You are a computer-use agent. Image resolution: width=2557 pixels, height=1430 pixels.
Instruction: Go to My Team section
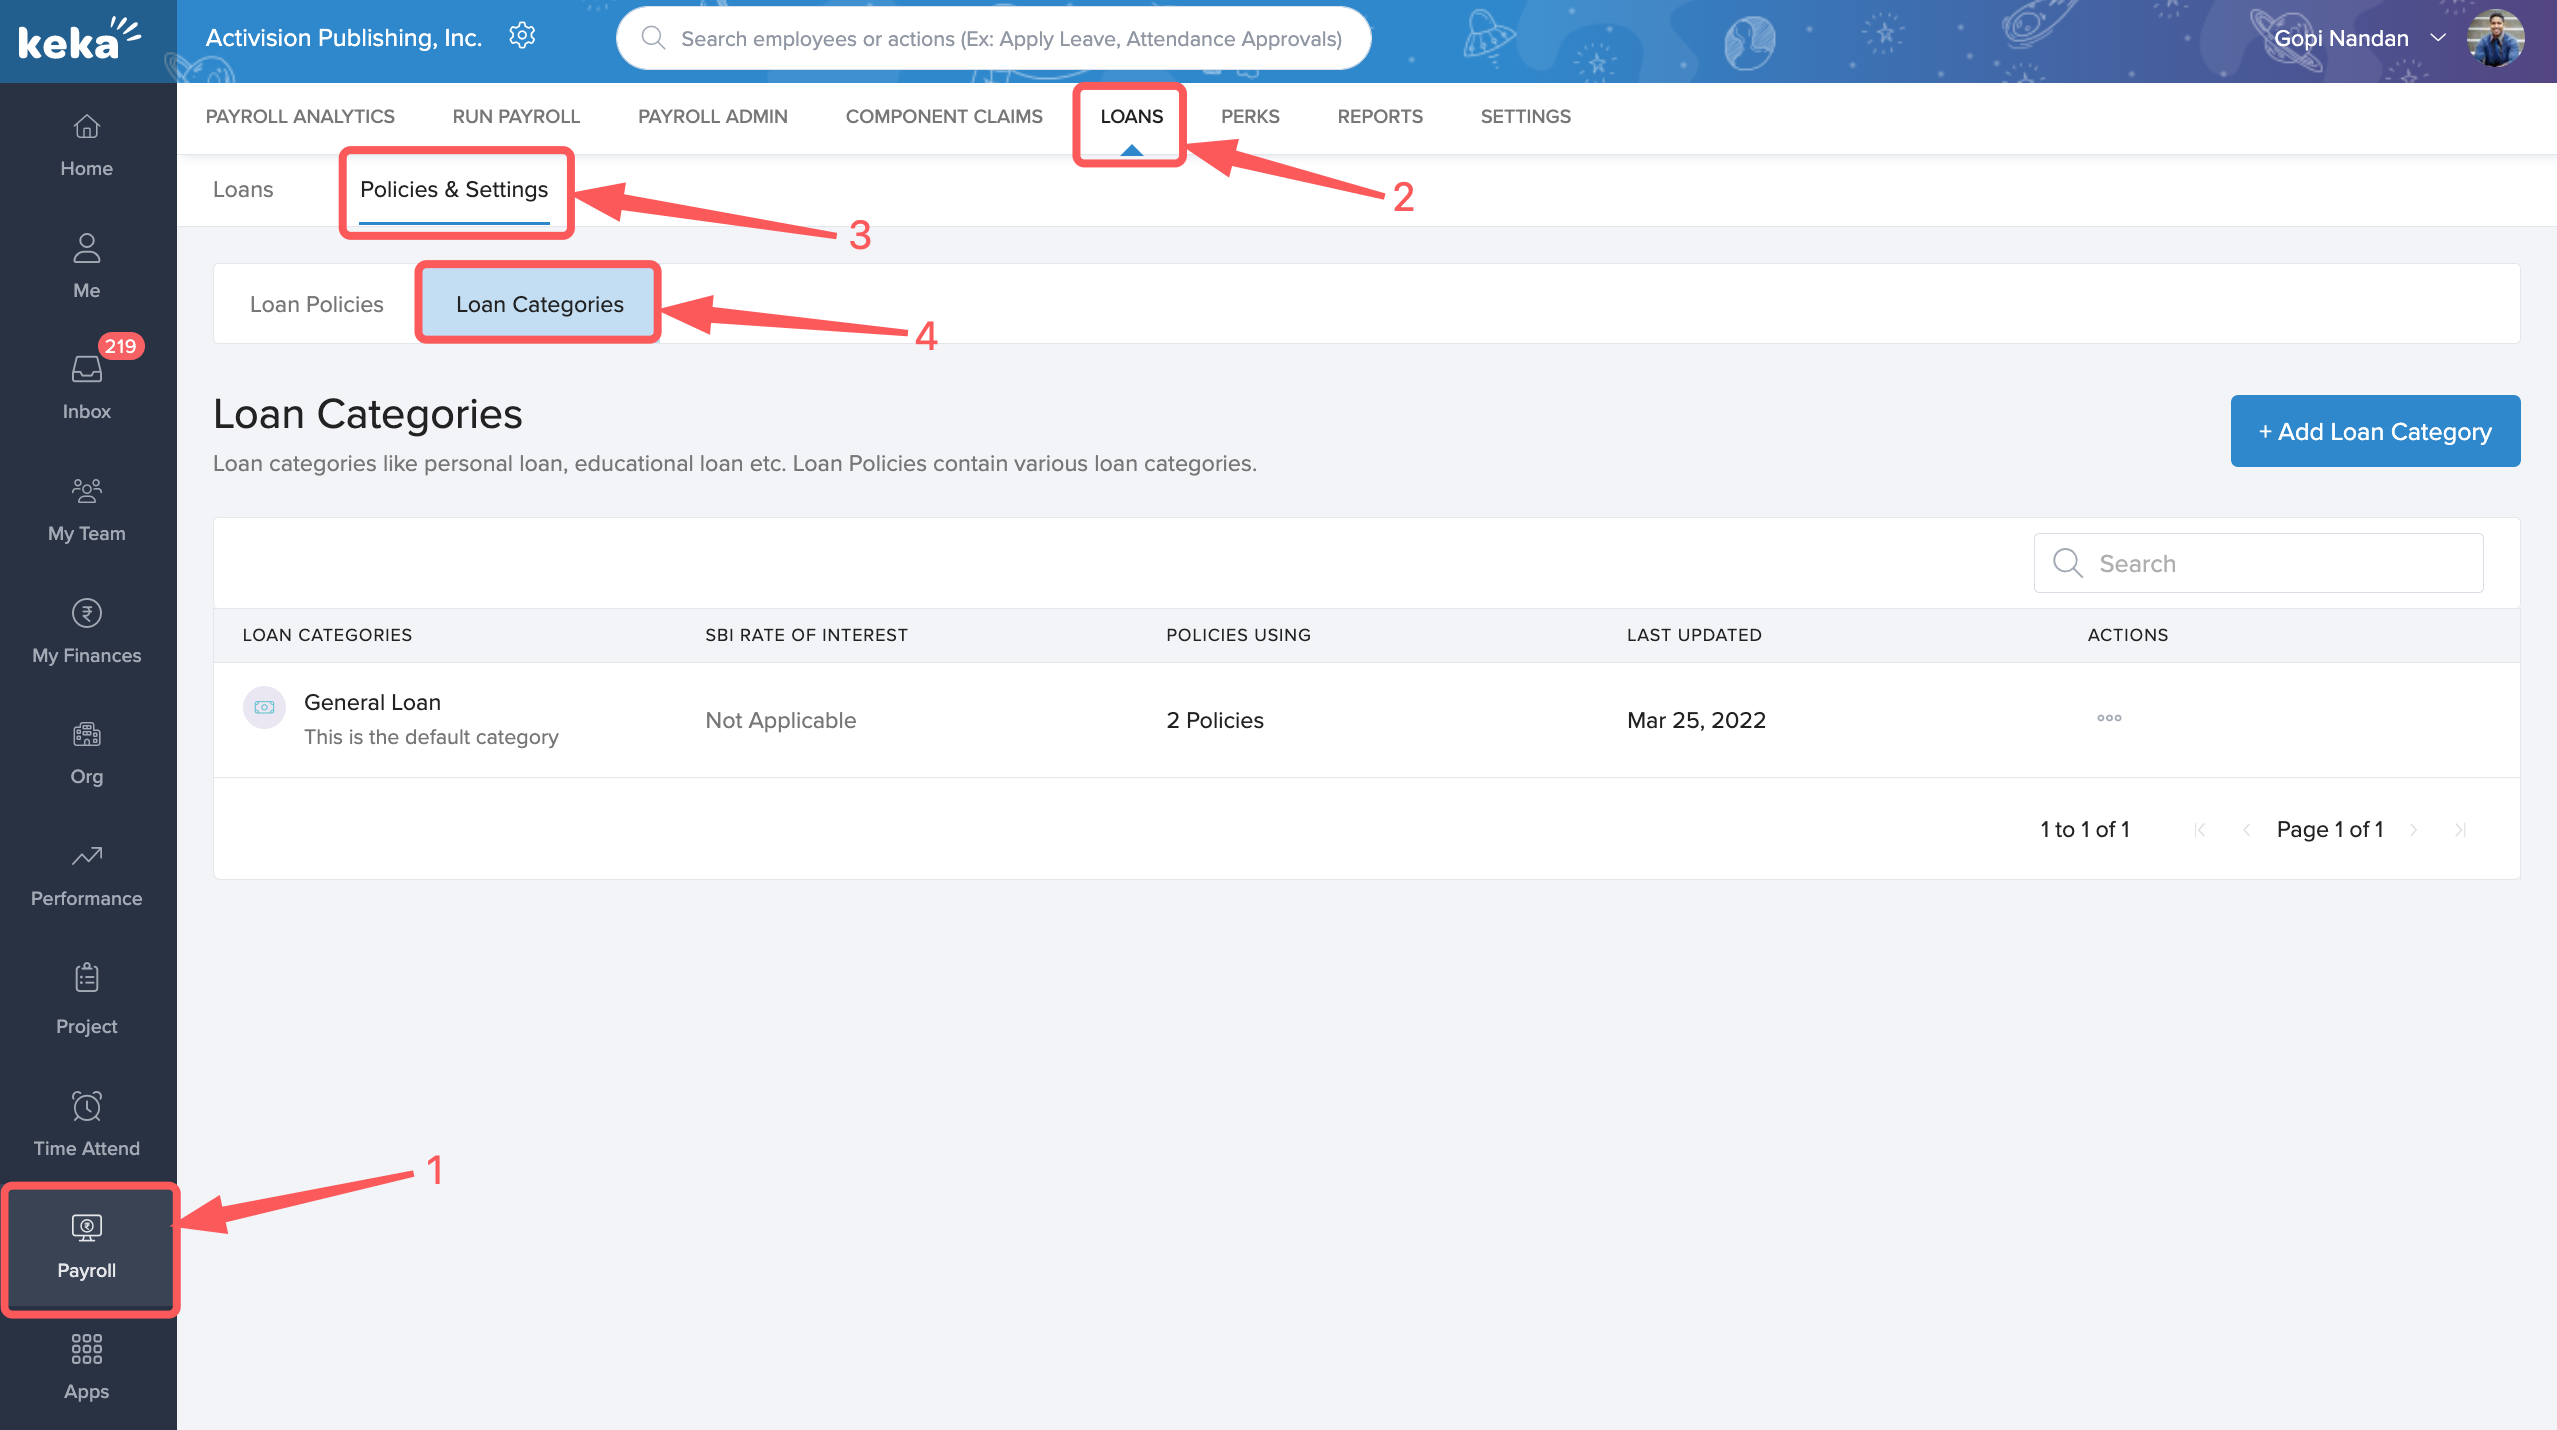pyautogui.click(x=86, y=508)
